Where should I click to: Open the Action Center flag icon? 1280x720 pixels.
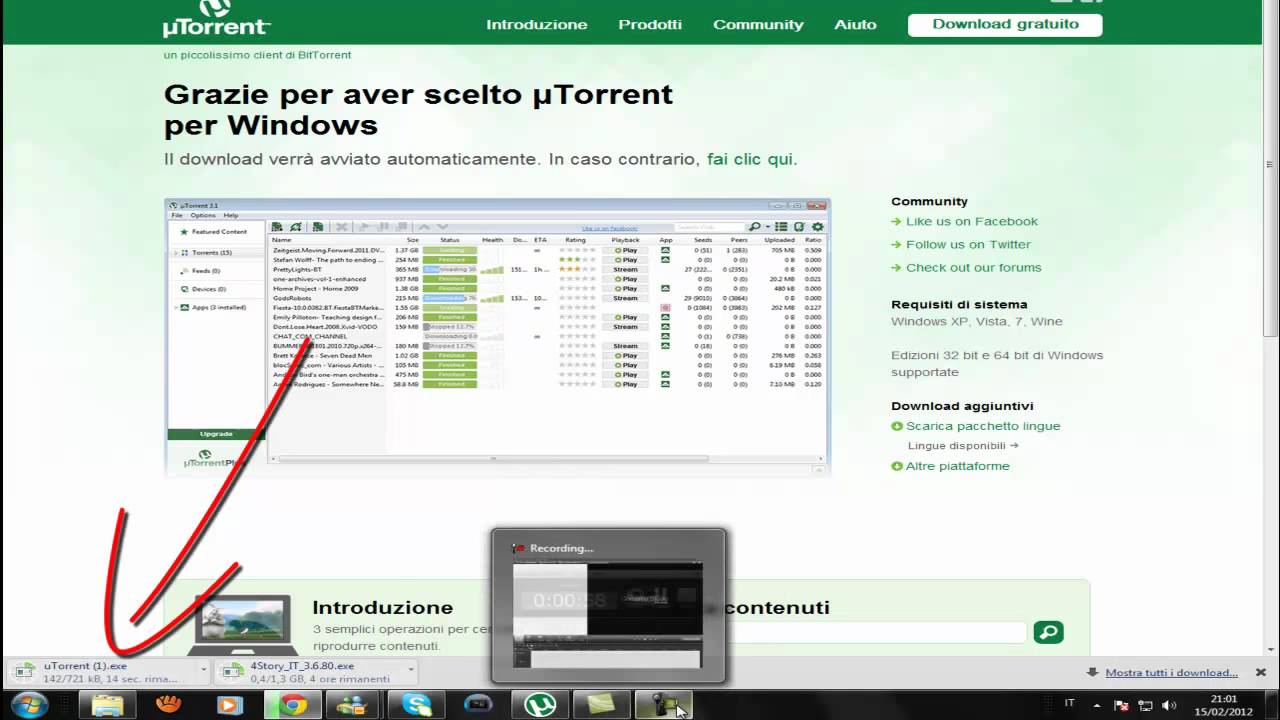click(1121, 705)
